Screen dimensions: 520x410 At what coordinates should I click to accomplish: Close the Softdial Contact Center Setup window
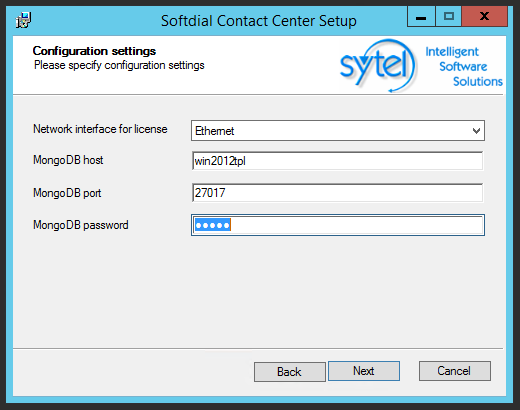click(x=484, y=17)
